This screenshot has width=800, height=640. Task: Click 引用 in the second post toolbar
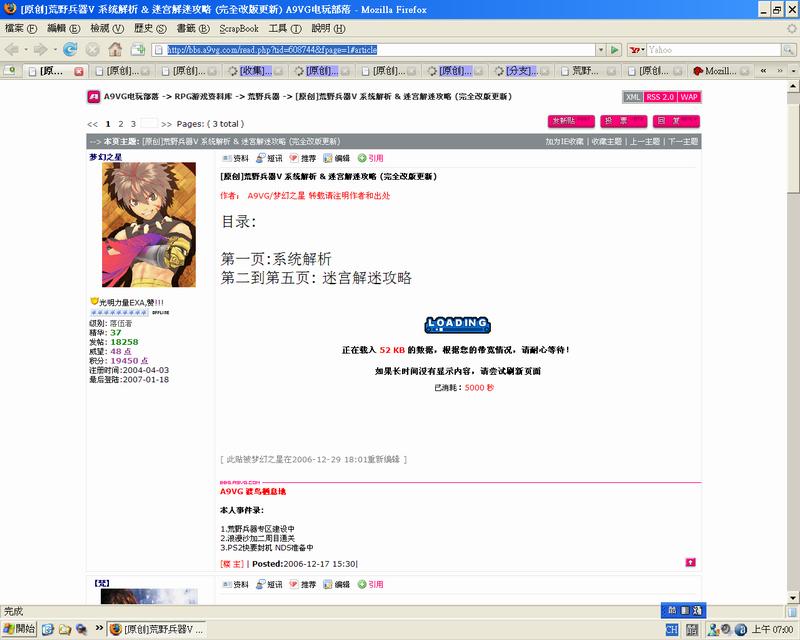(370, 584)
